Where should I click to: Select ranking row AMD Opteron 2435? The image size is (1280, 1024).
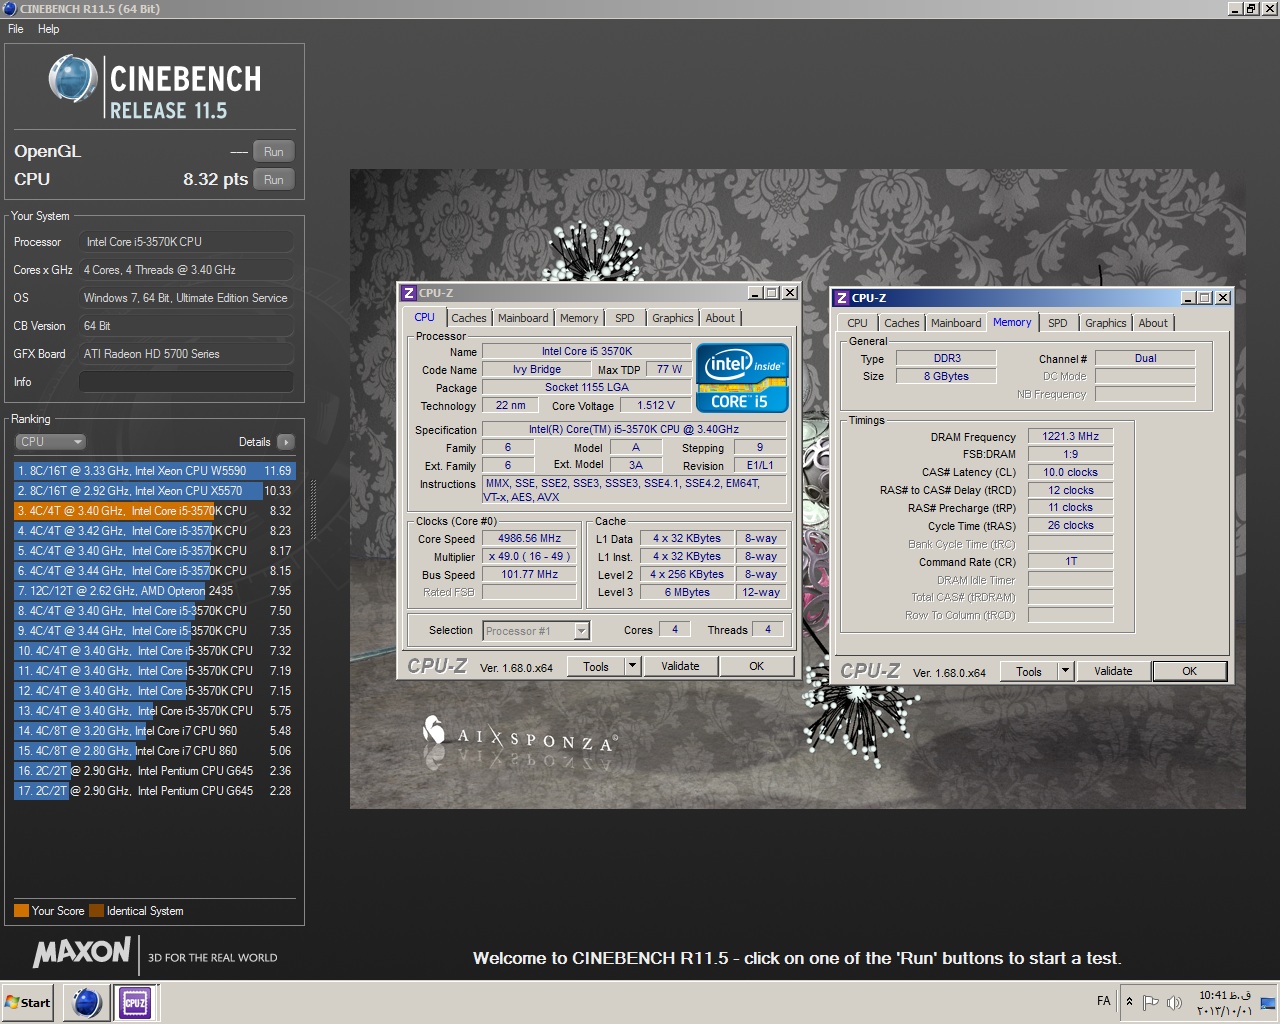pos(155,591)
